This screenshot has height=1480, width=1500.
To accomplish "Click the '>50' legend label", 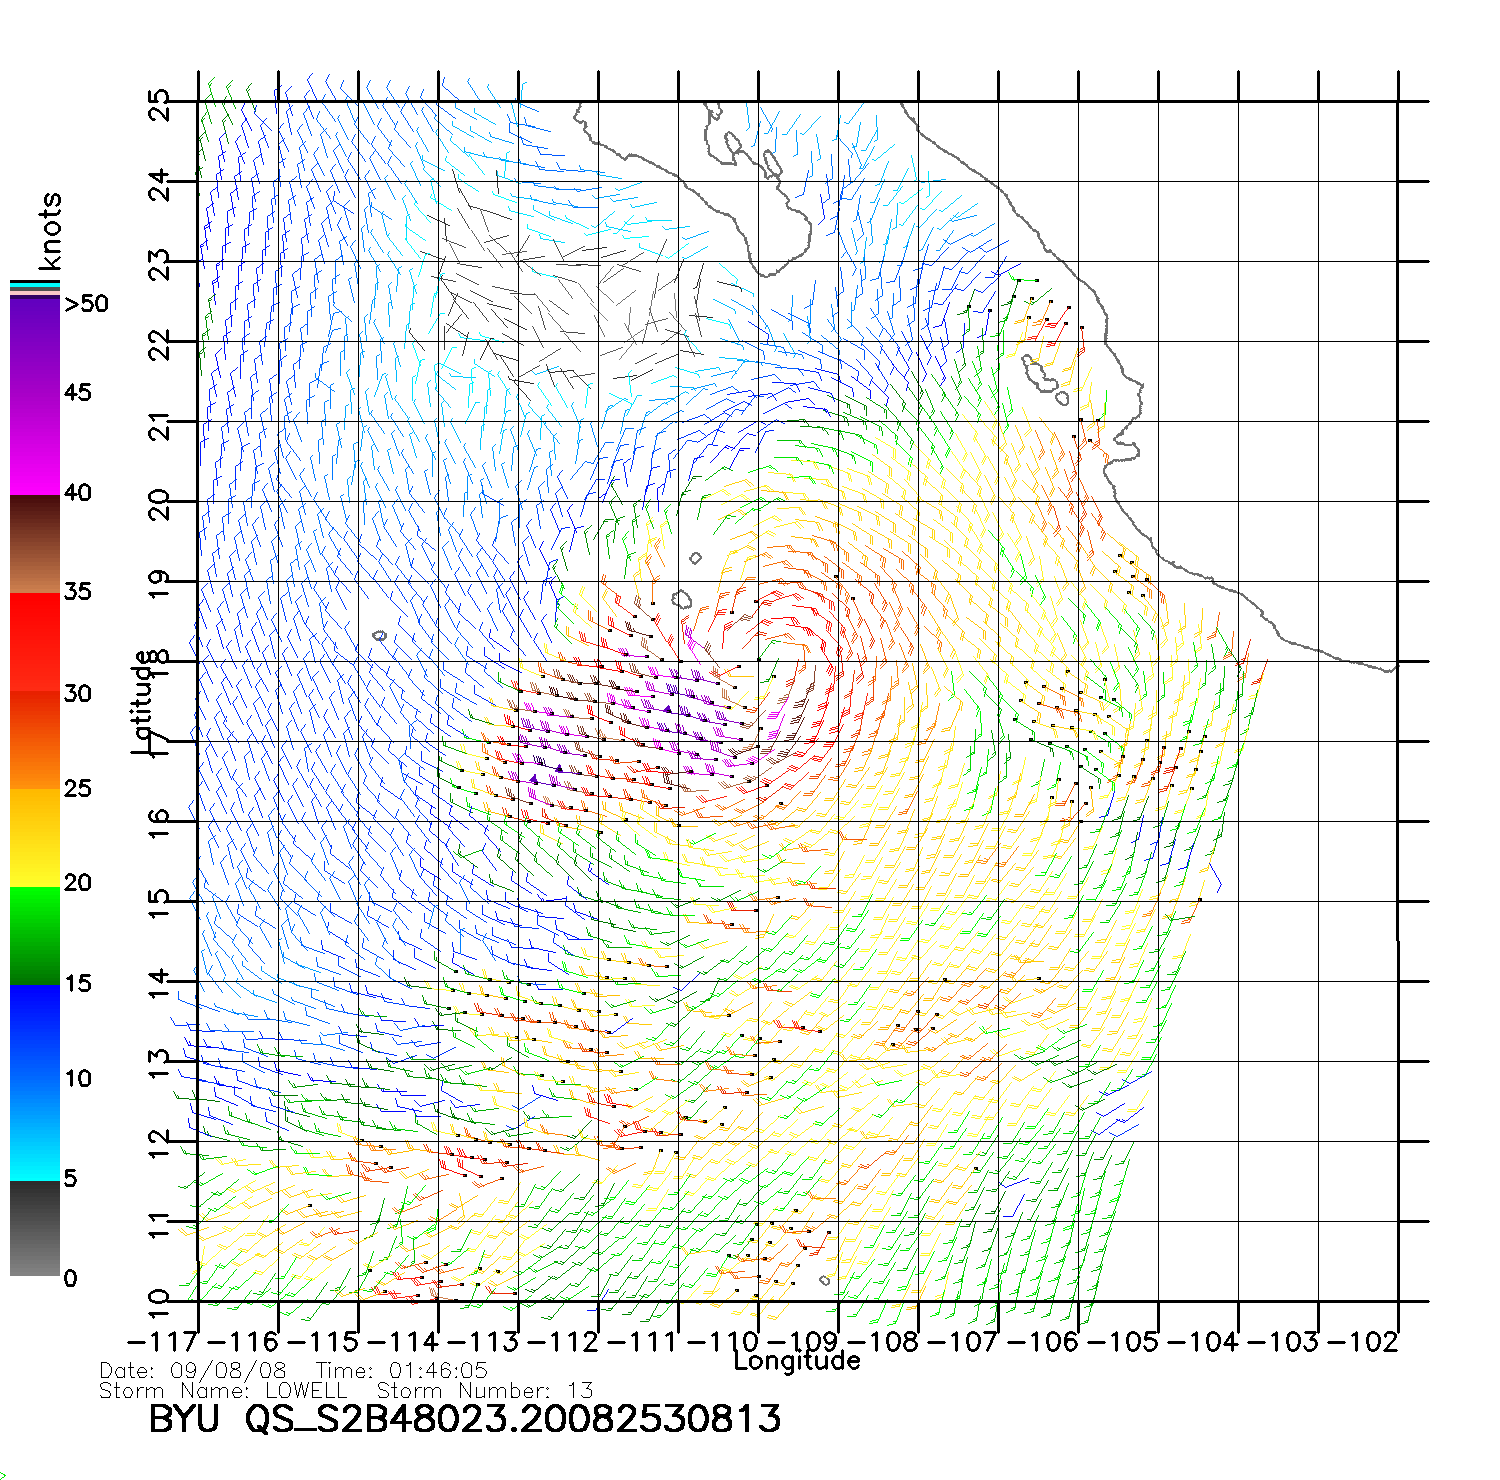I will click(x=86, y=304).
